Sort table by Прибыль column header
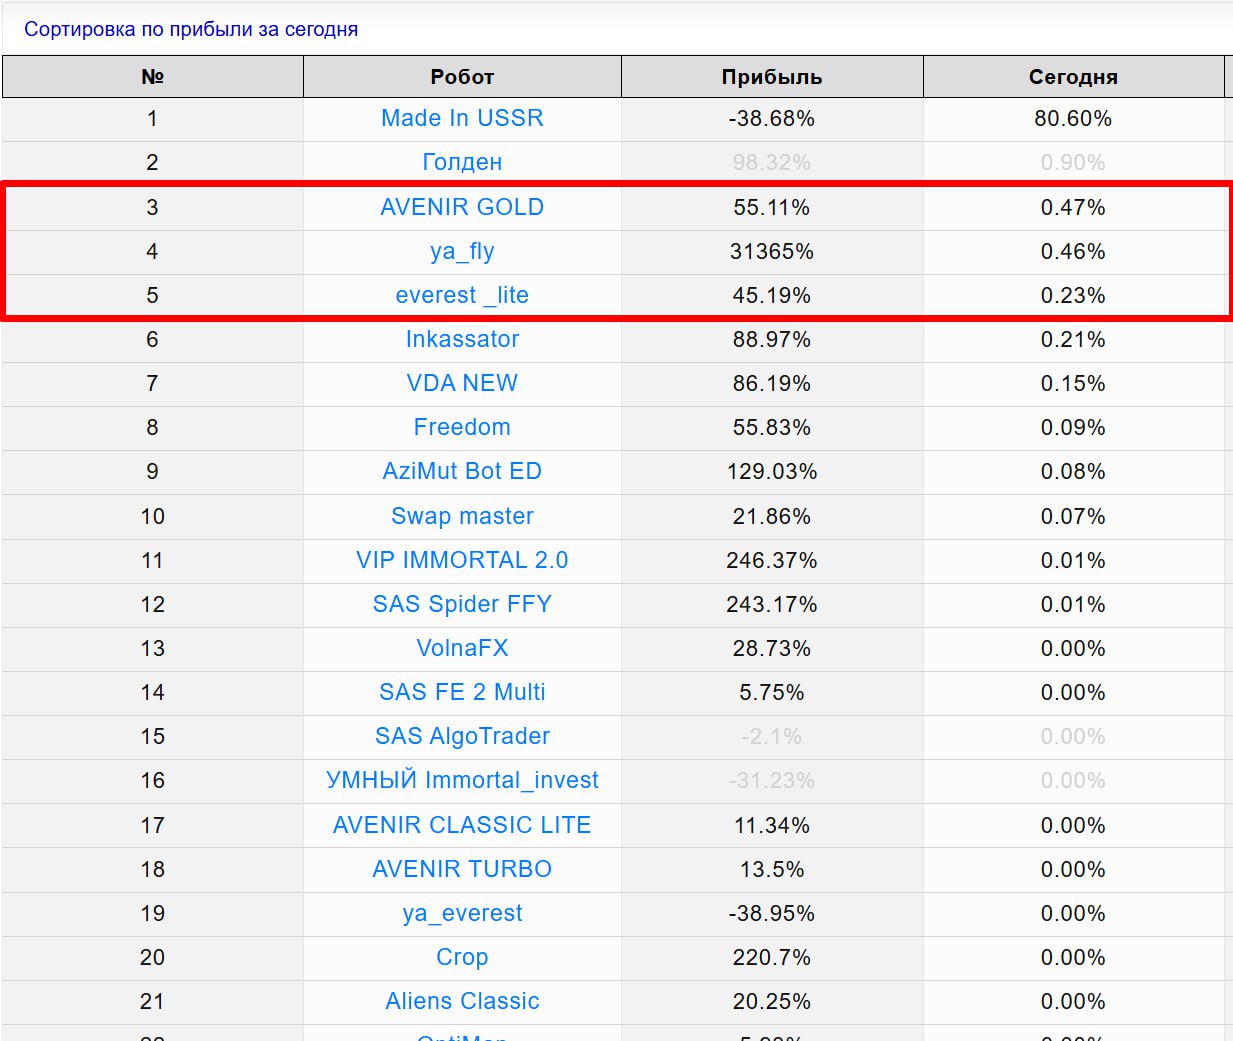The width and height of the screenshot is (1233, 1041). [771, 77]
